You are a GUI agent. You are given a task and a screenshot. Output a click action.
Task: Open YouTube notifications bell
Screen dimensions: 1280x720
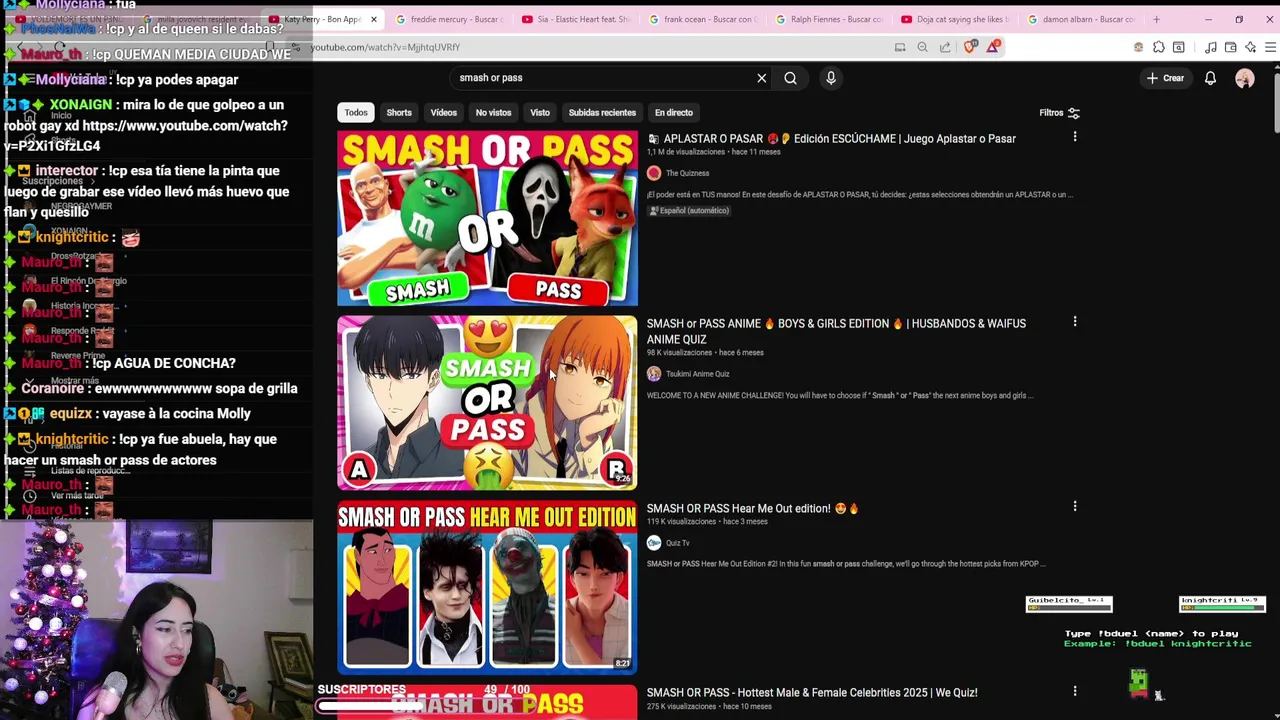click(x=1210, y=78)
